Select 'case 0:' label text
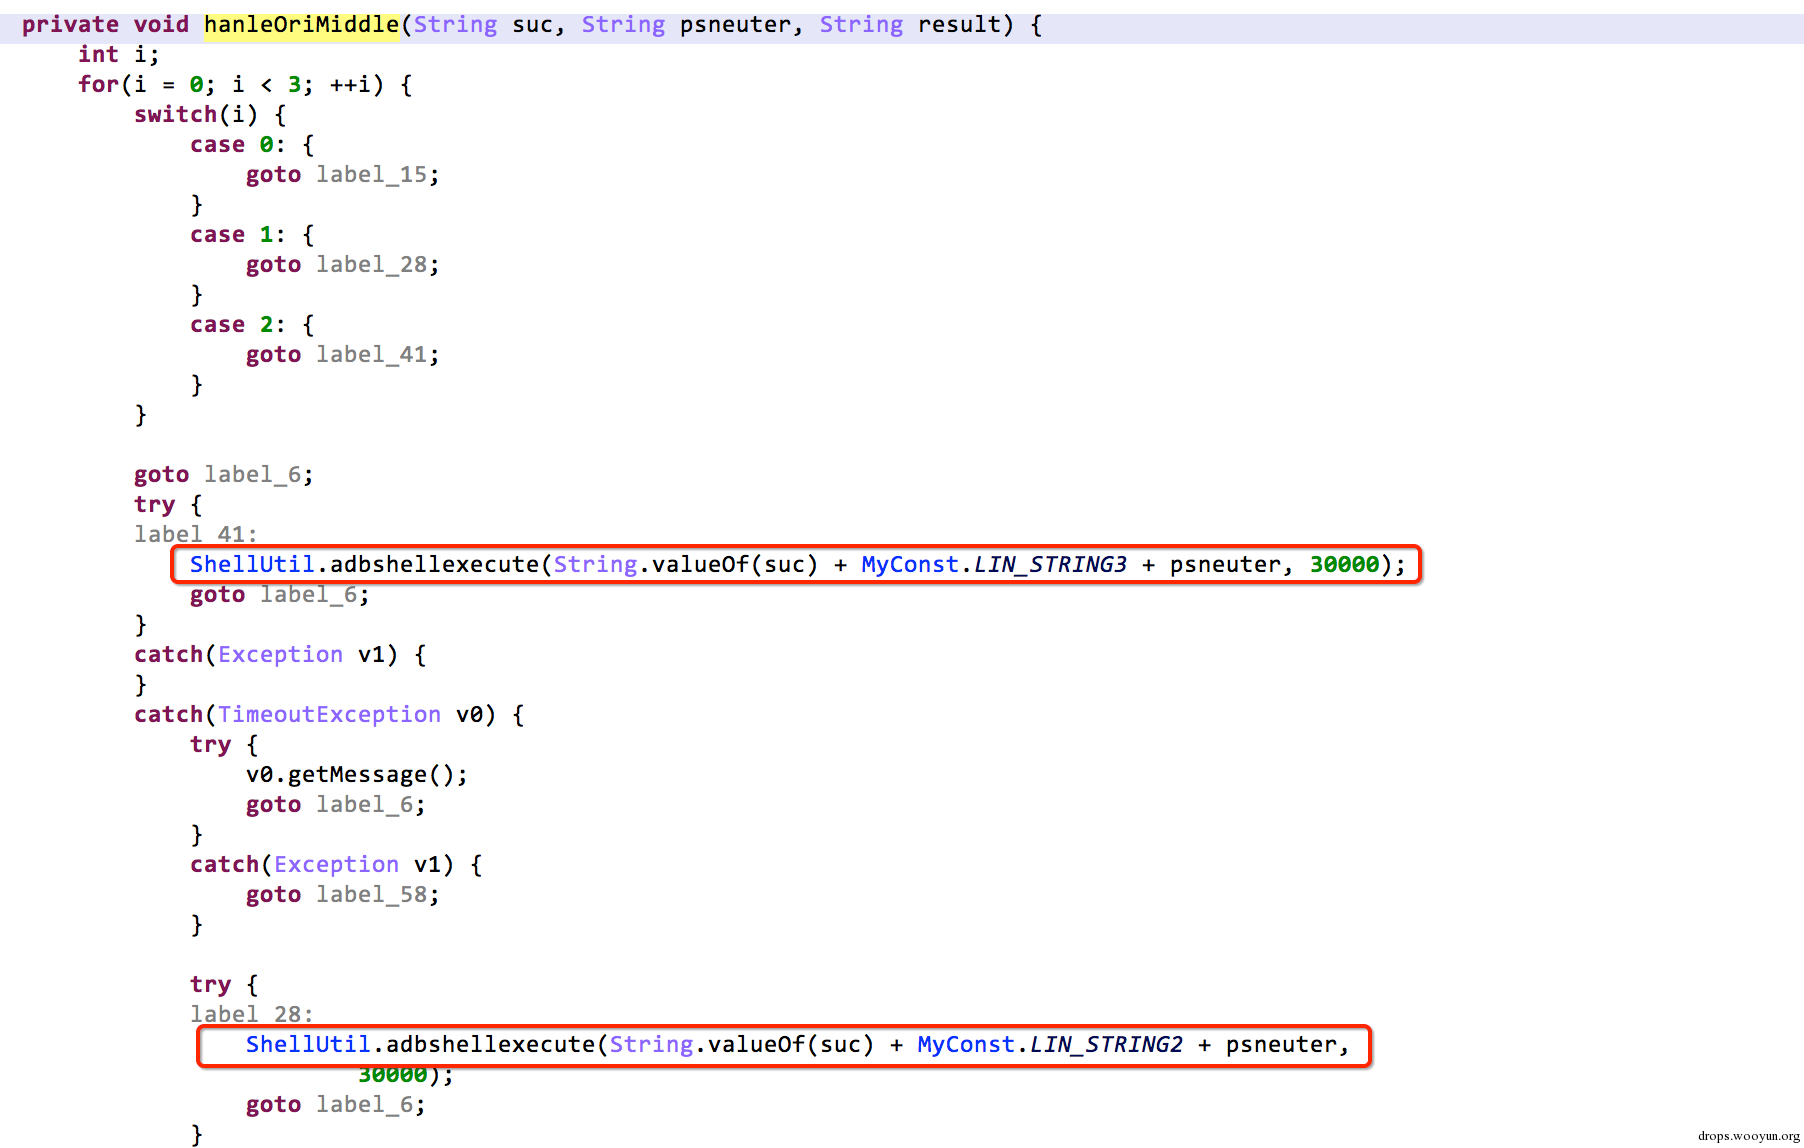The height and width of the screenshot is (1148, 1804). click(238, 145)
